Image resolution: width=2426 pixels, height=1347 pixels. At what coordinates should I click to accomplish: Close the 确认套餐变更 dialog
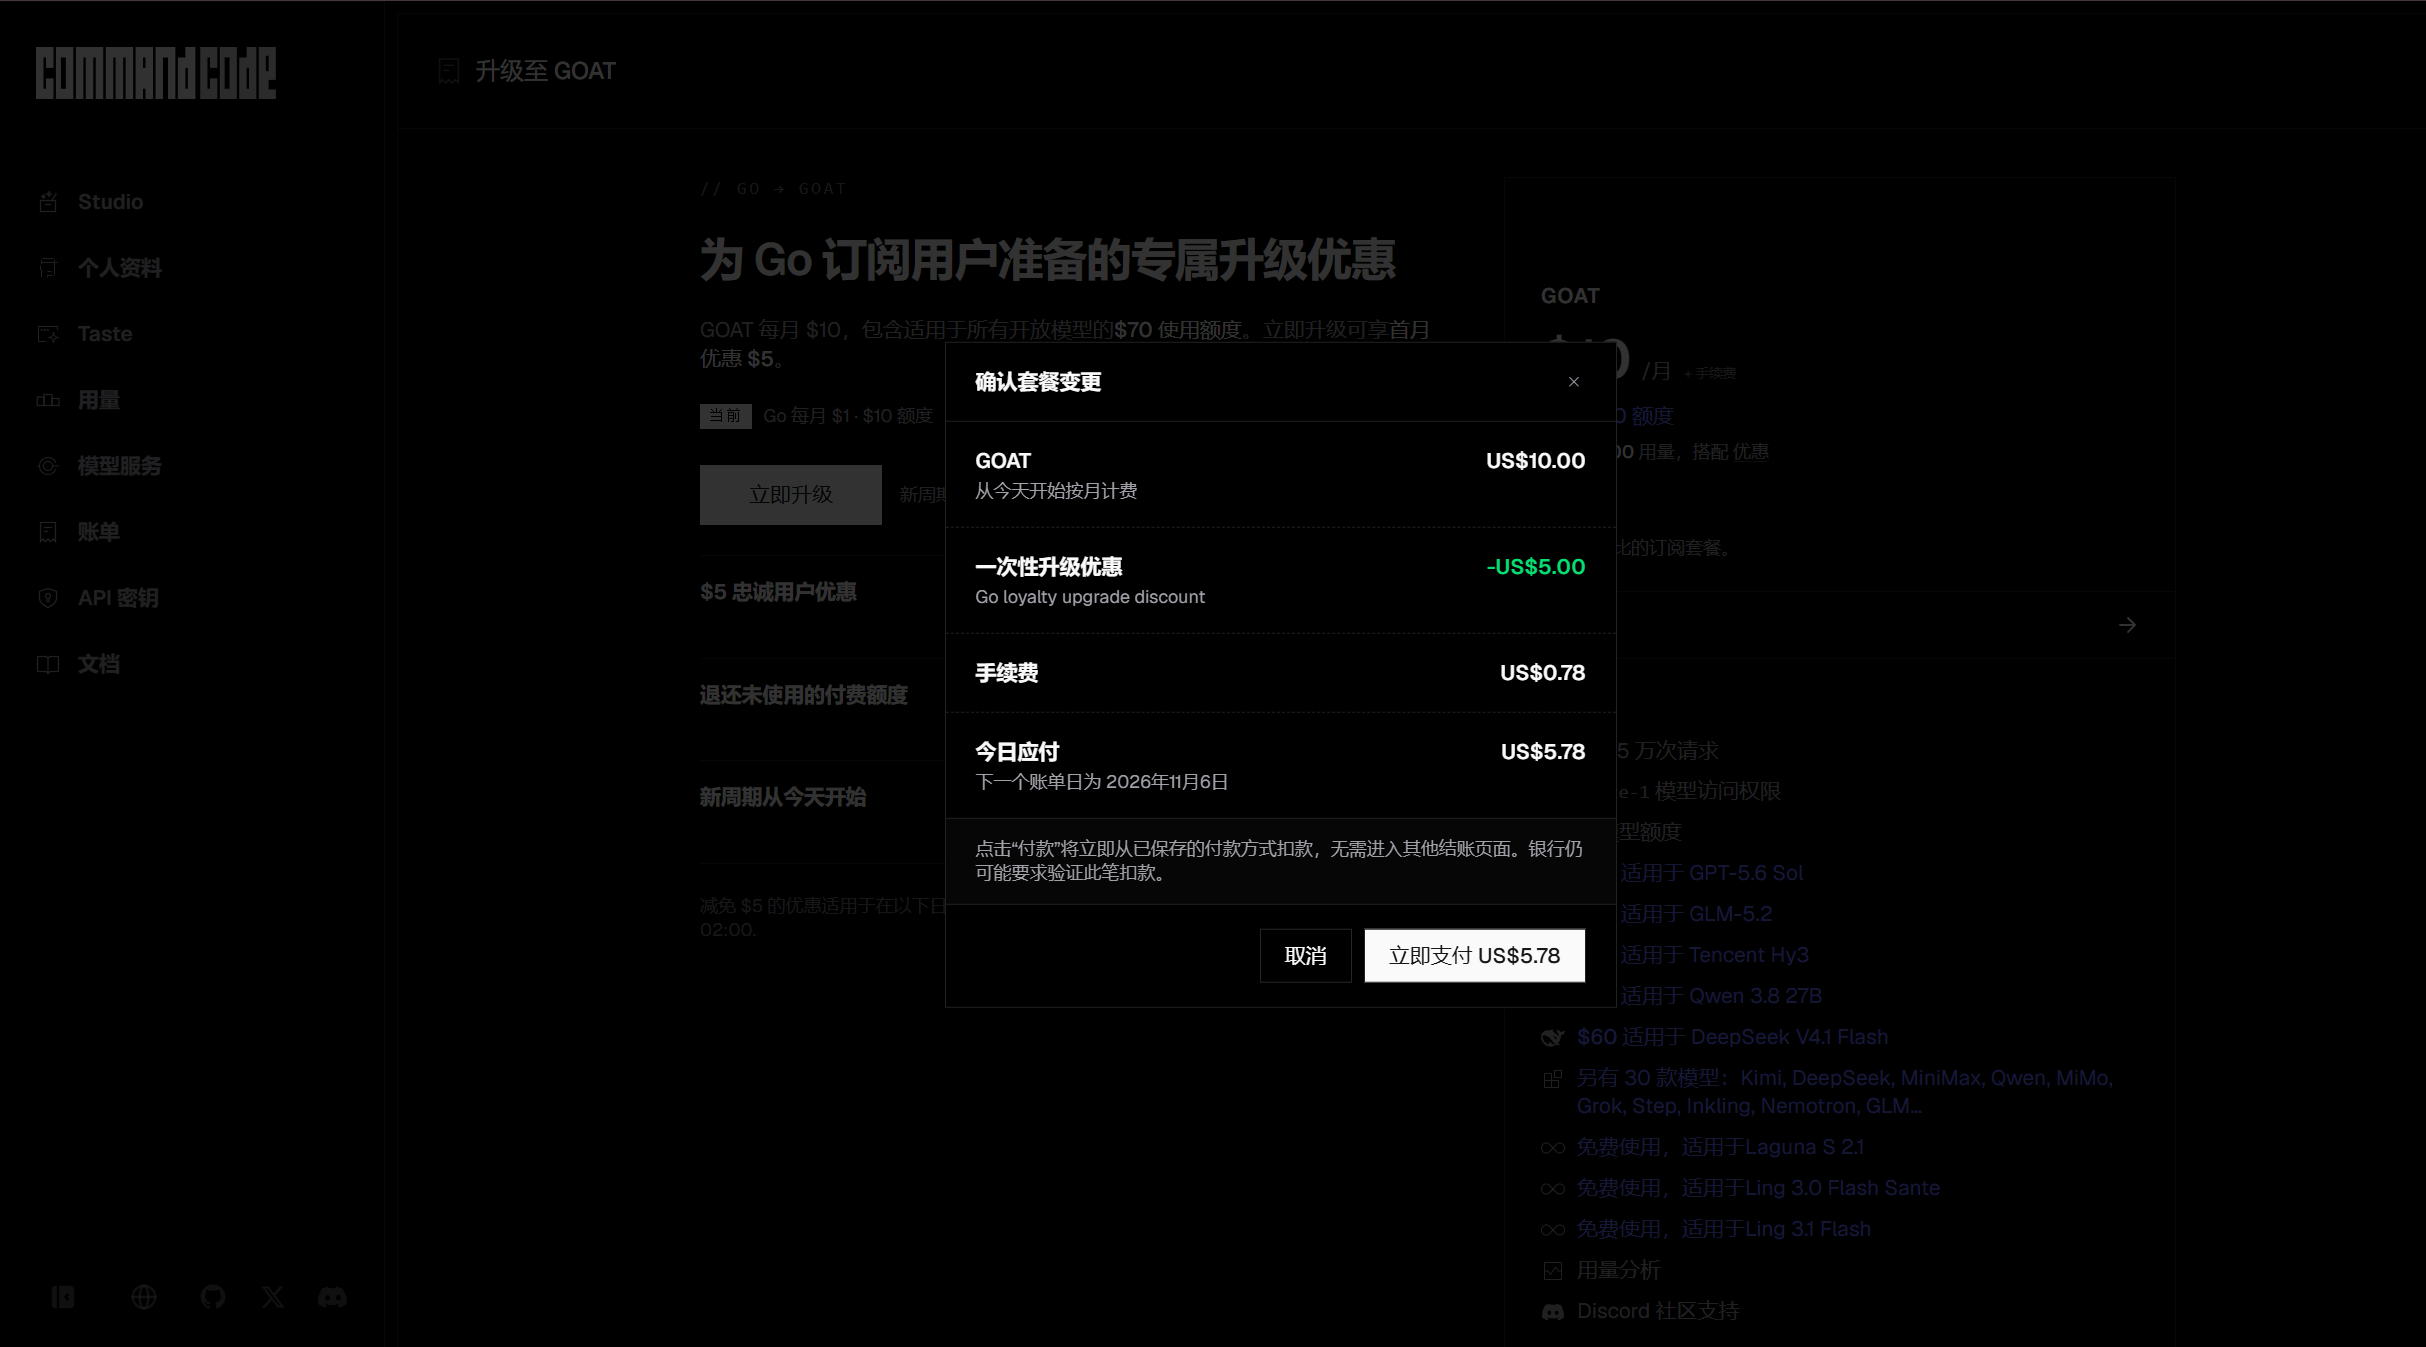(1574, 382)
